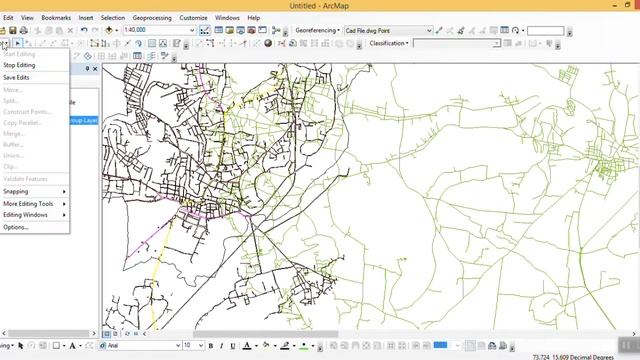Image resolution: width=640 pixels, height=360 pixels.
Task: Open the Catalog window icon
Action: pos(230,30)
